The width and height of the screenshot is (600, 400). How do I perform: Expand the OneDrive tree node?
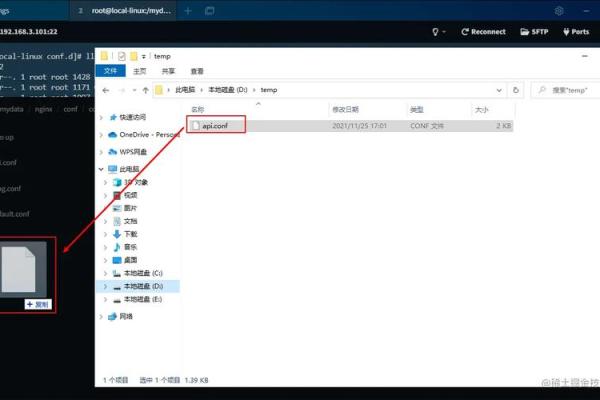101,135
